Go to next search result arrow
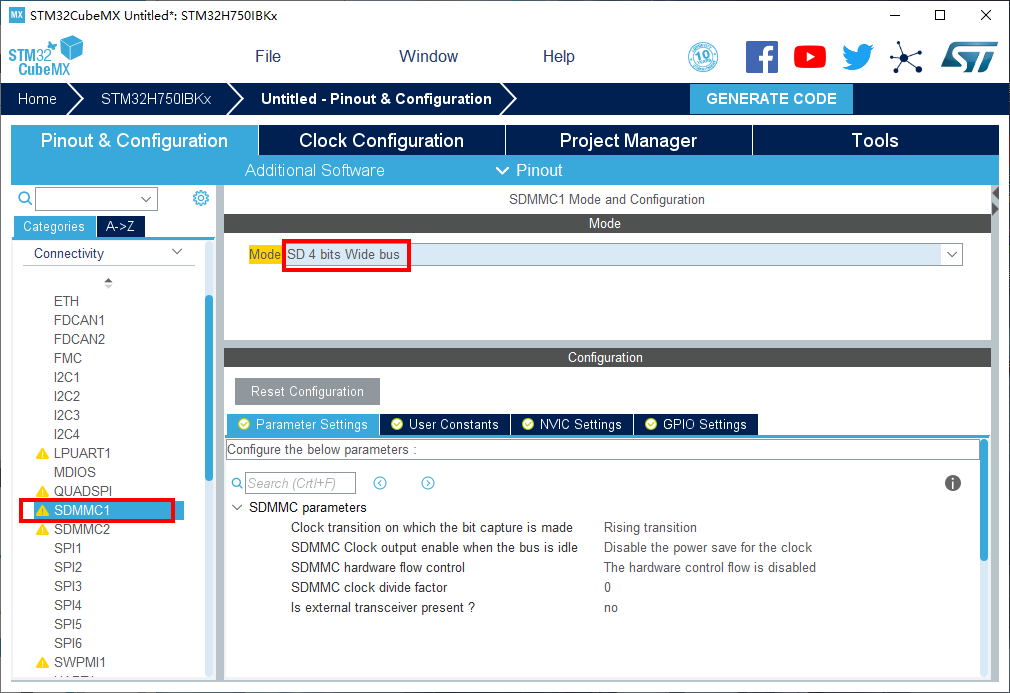Image resolution: width=1010 pixels, height=693 pixels. (428, 483)
